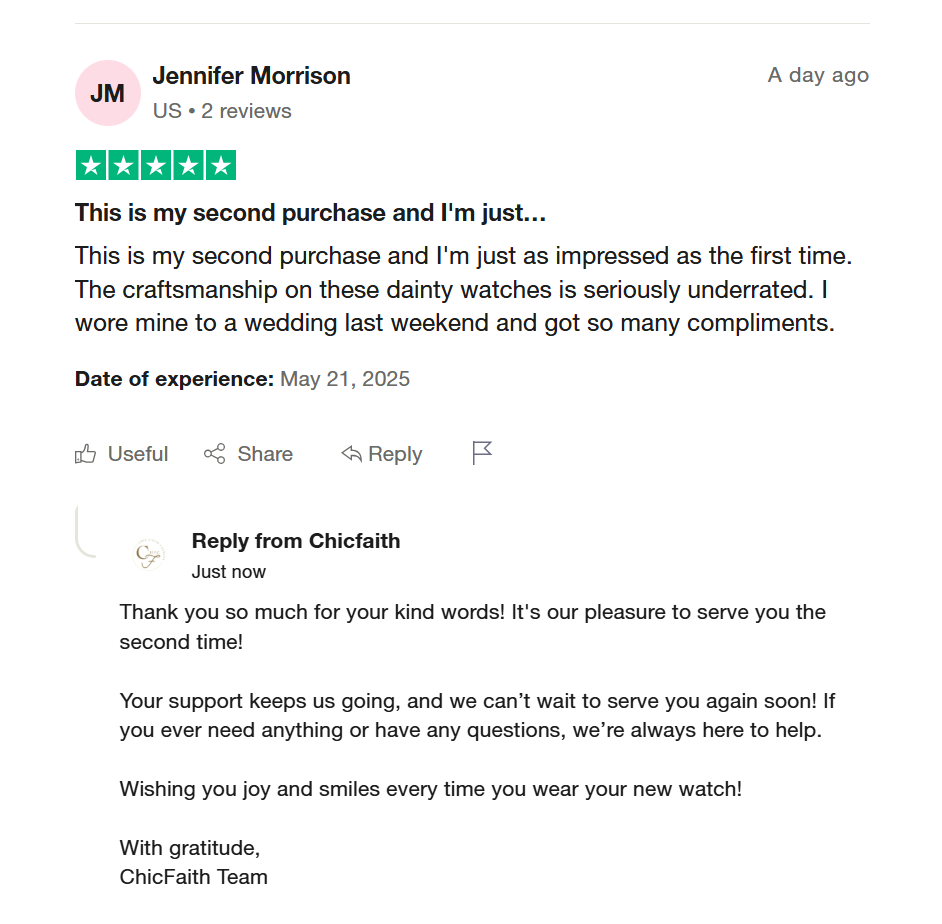The width and height of the screenshot is (942, 924).
Task: Click the Share network icon
Action: tap(214, 454)
